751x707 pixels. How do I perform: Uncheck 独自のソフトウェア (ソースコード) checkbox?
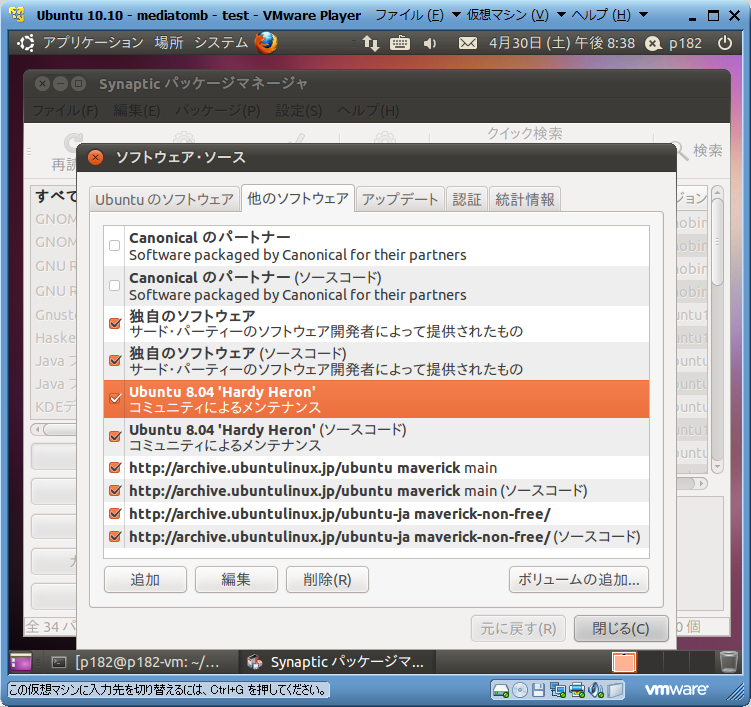point(114,360)
